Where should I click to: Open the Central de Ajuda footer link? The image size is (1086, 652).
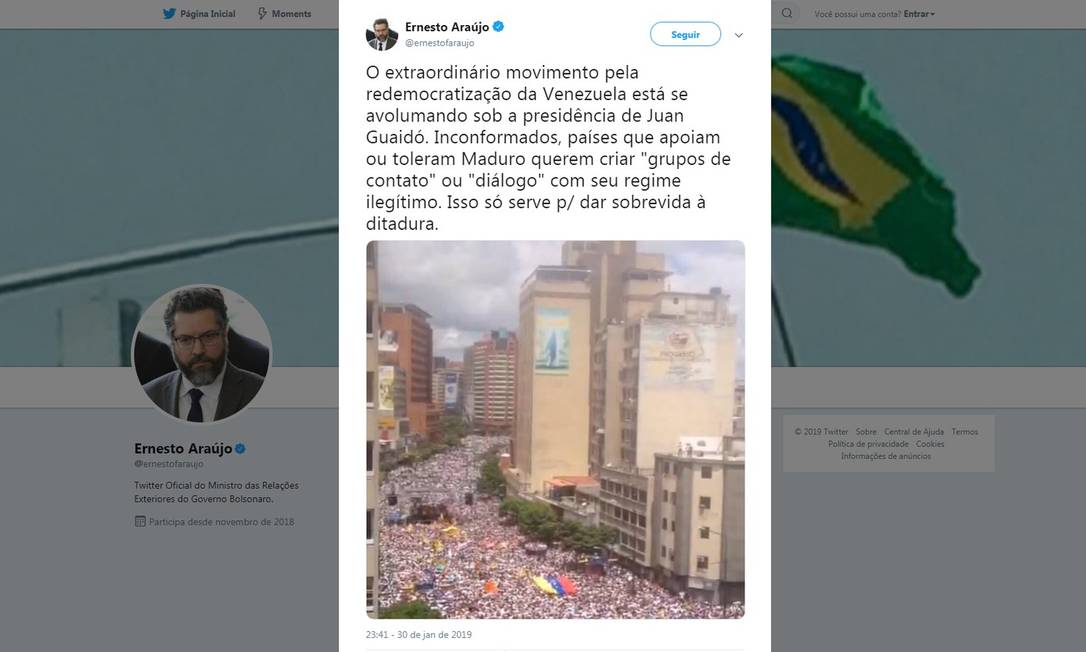[914, 432]
